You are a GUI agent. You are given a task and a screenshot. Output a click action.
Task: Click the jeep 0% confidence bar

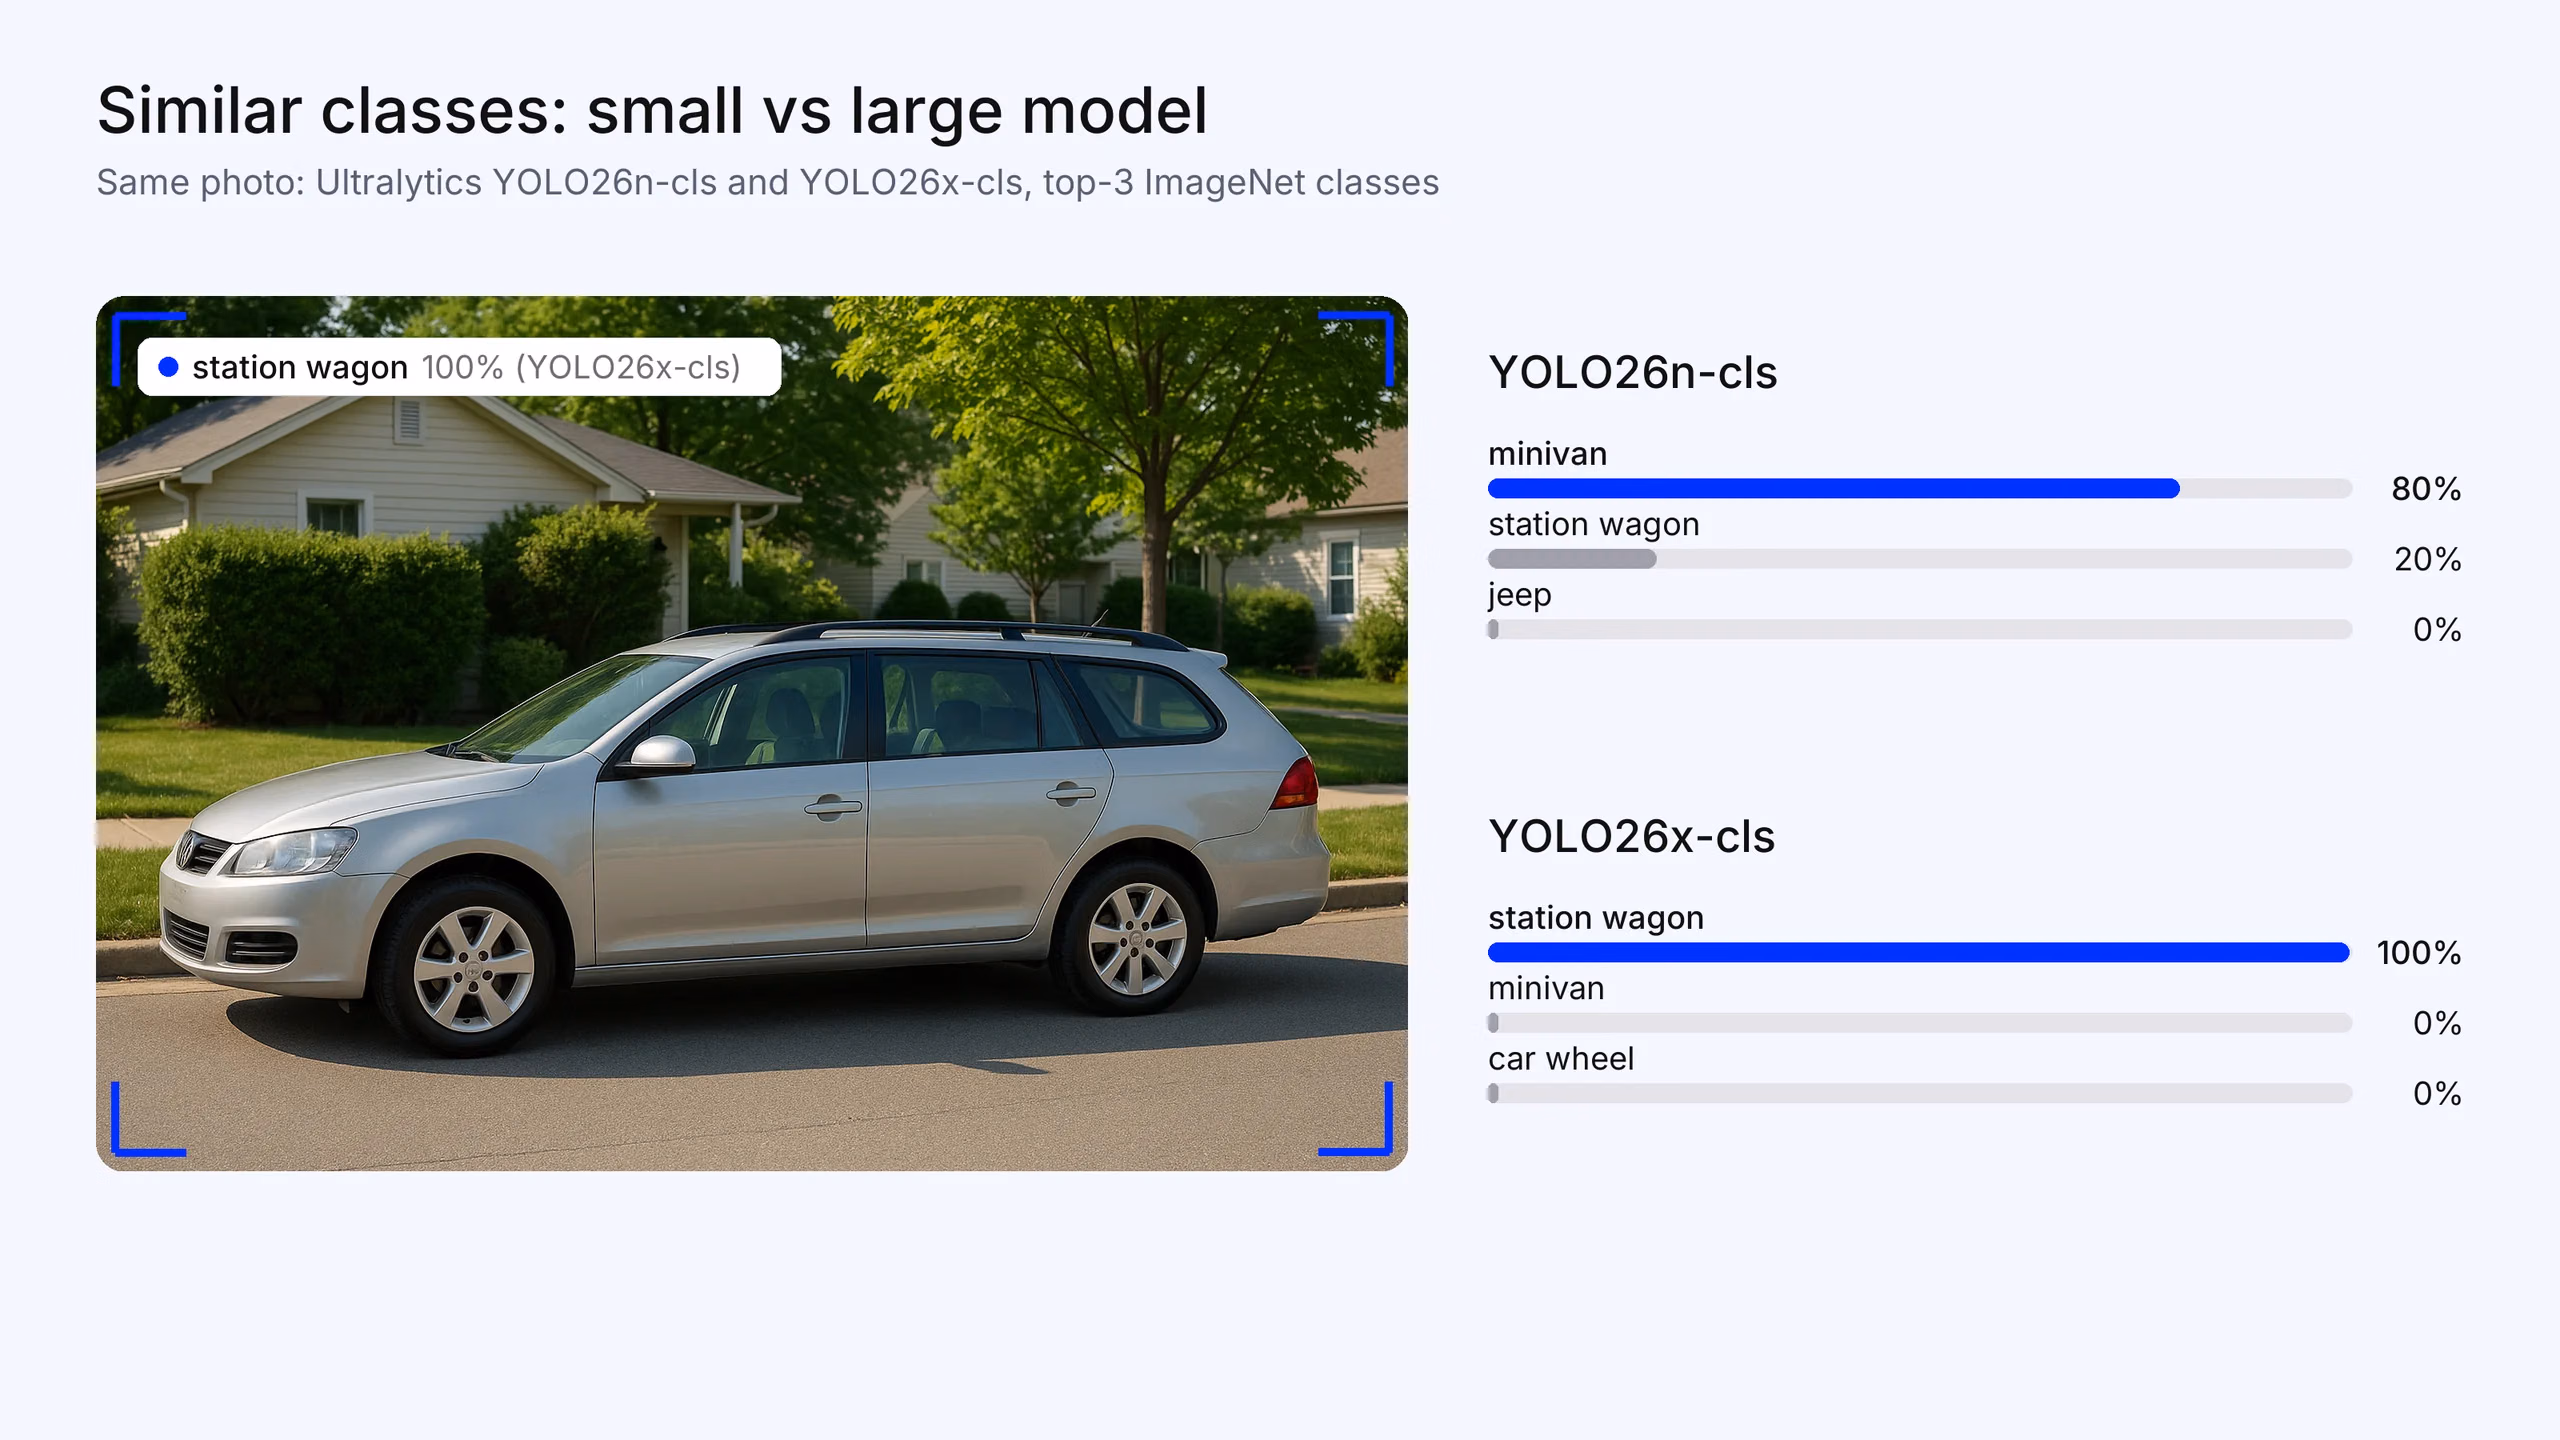pyautogui.click(x=1920, y=629)
